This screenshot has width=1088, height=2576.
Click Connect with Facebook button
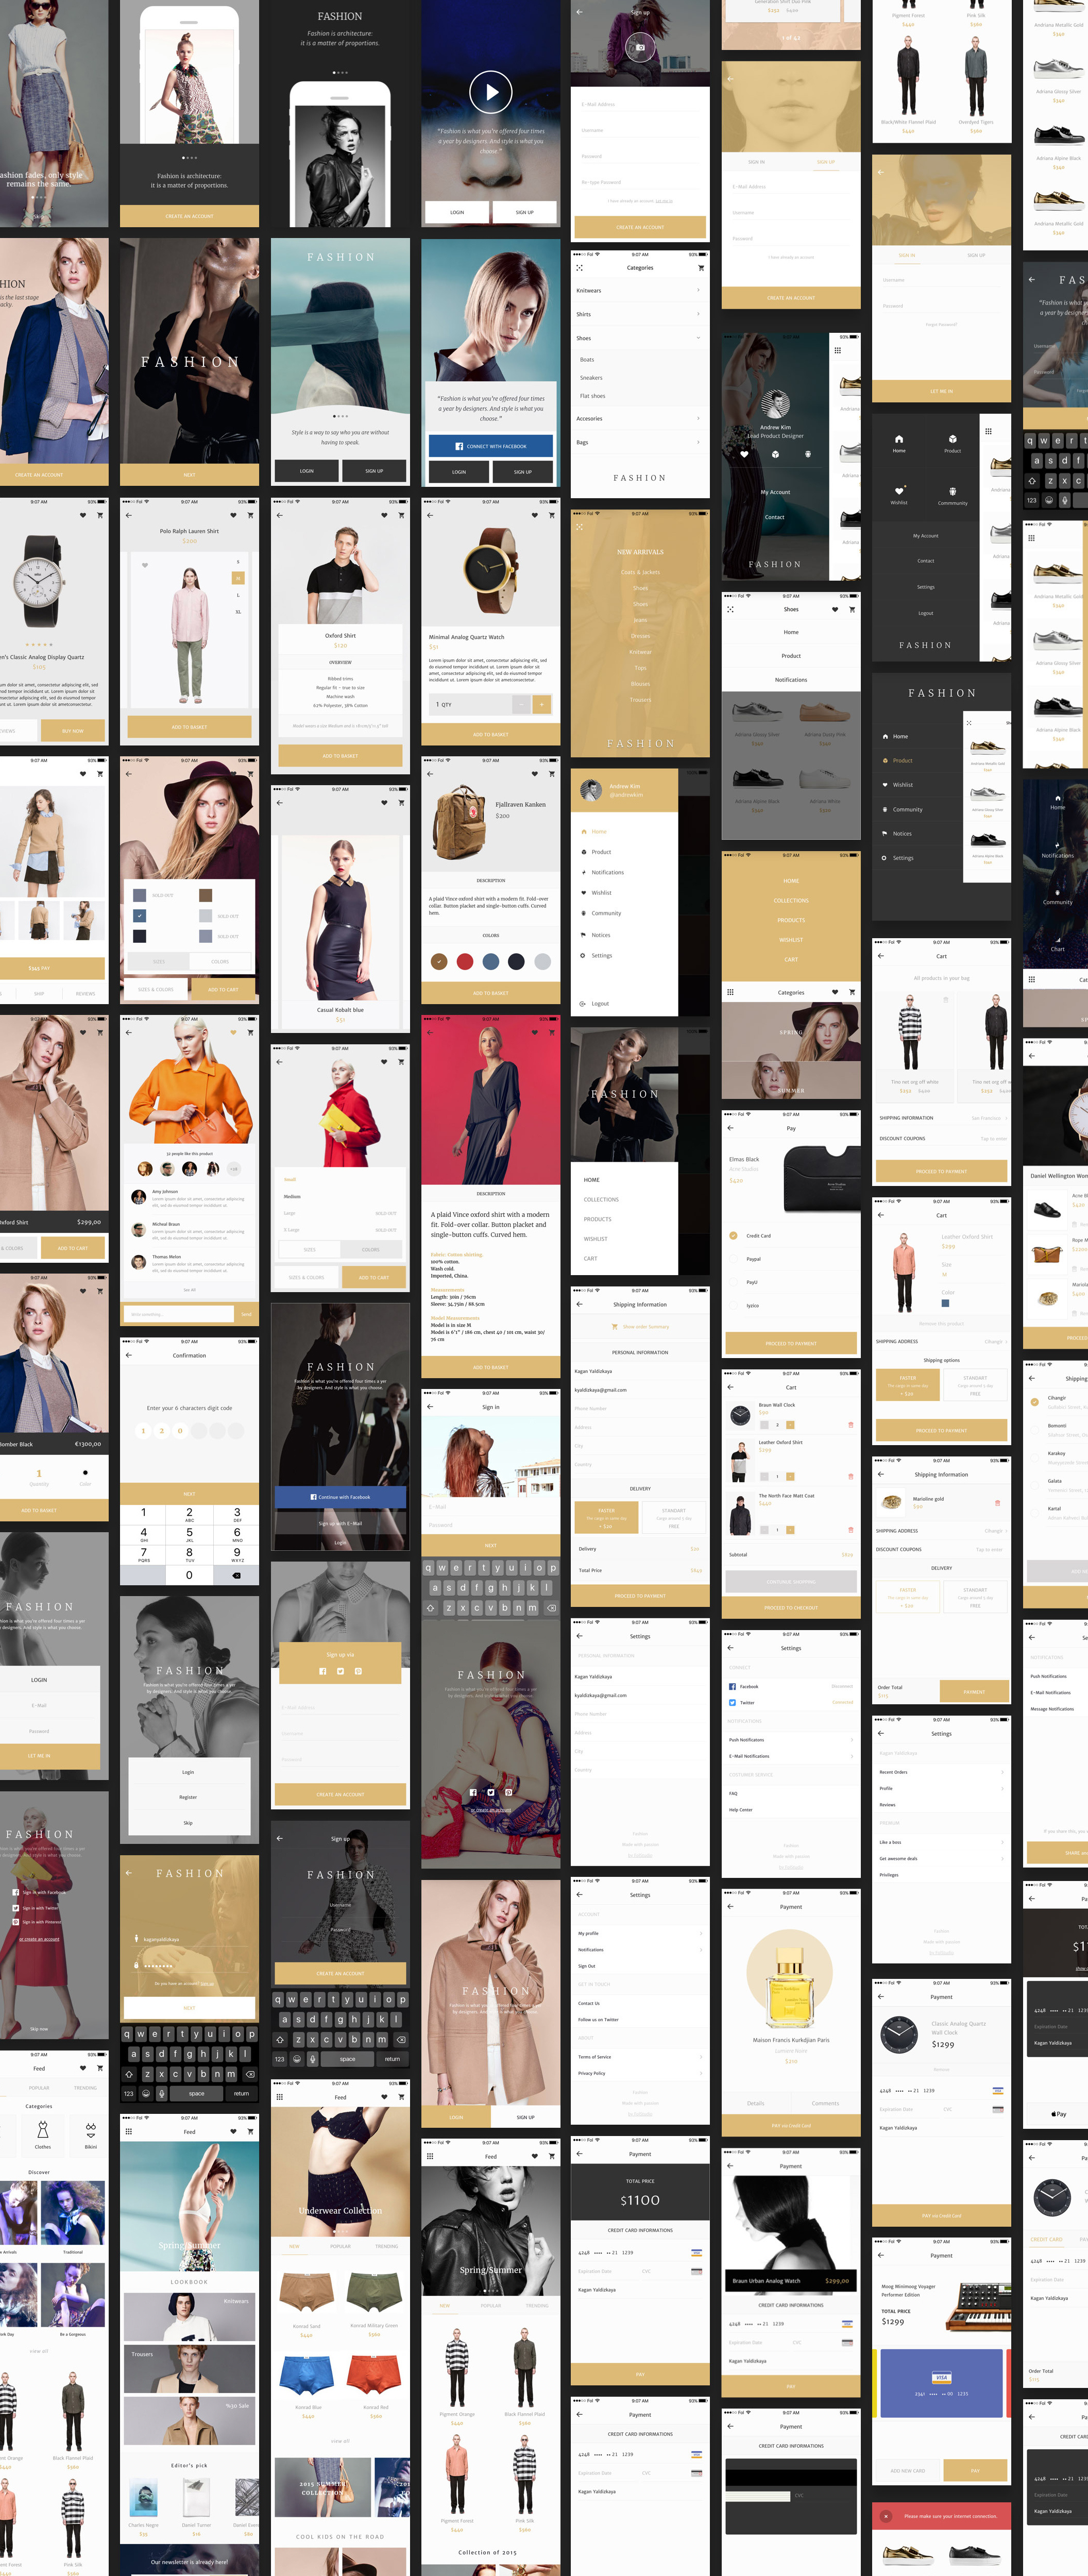tap(490, 446)
